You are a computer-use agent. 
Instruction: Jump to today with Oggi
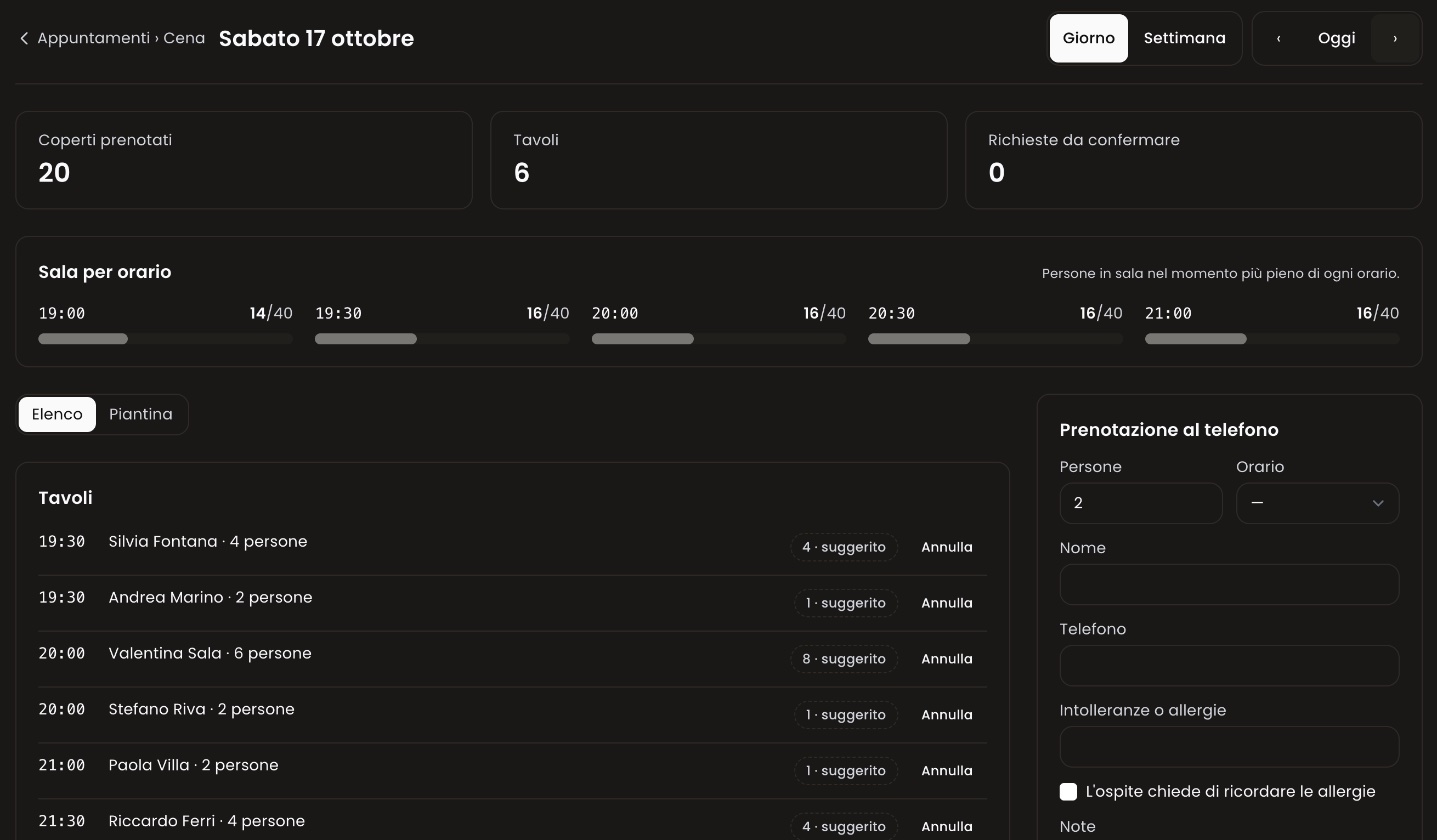[1336, 38]
